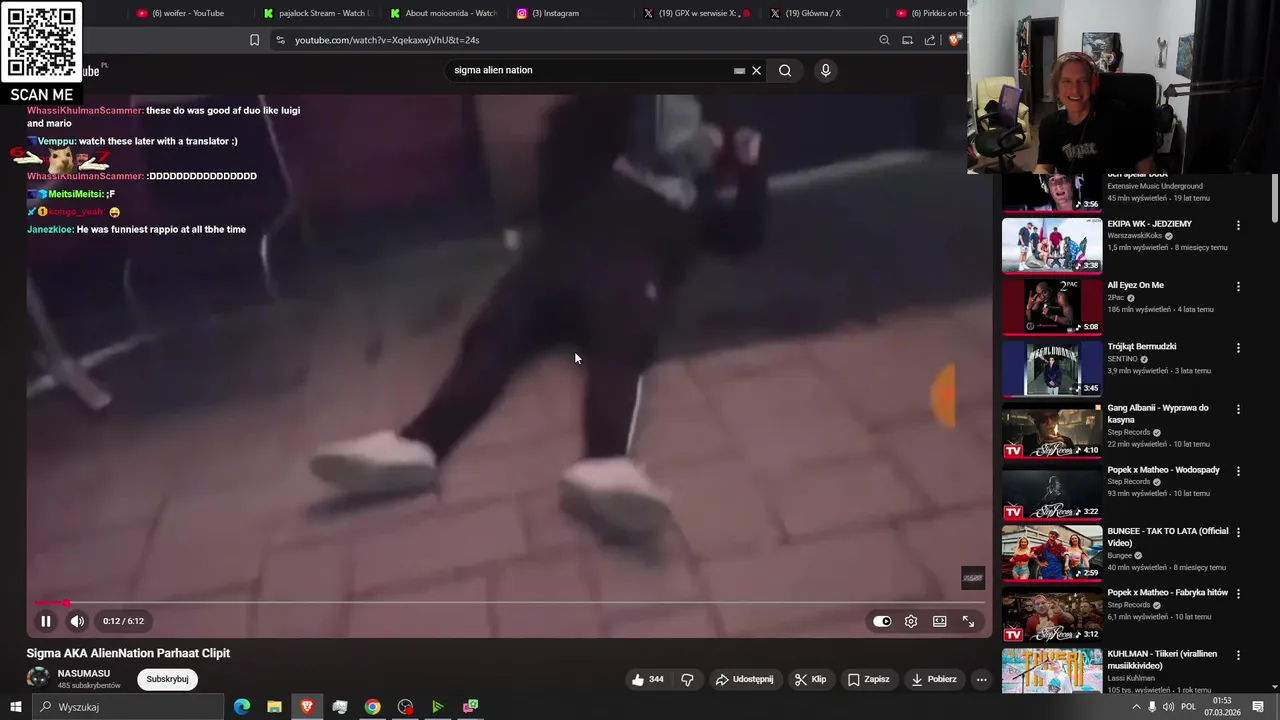Click the POL language indicator in the tray
The image size is (1280, 720).
(1189, 707)
